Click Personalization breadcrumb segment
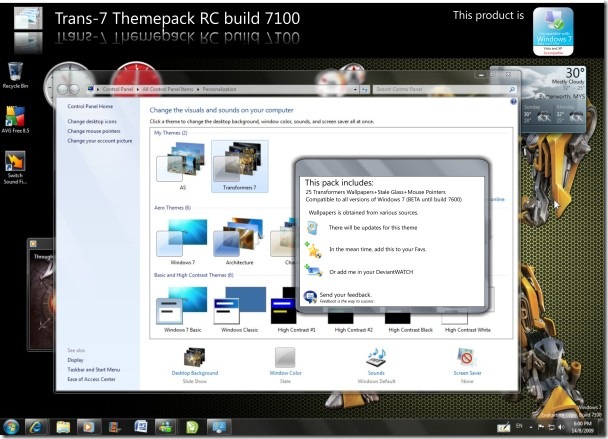This screenshot has height=439, width=608. [219, 89]
